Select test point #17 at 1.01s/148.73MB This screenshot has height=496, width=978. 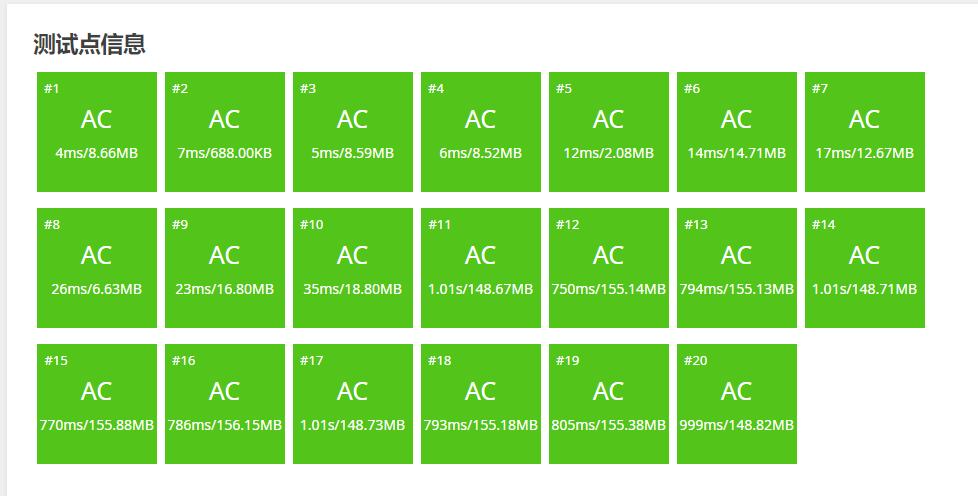tap(353, 404)
